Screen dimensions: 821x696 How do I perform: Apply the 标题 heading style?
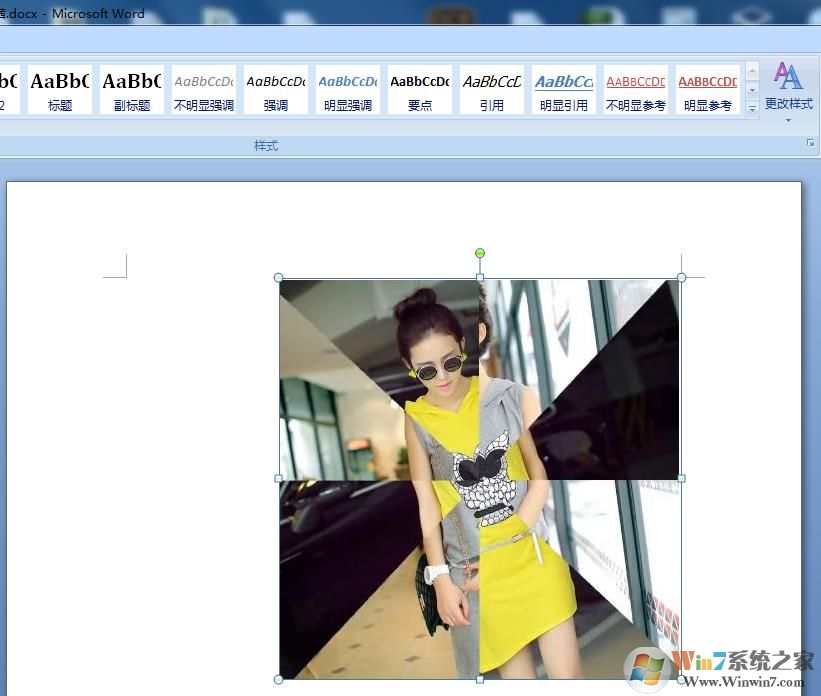coord(59,88)
